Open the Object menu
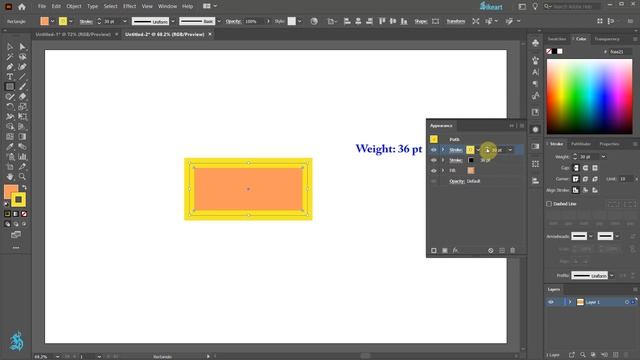This screenshot has width=640, height=360. [74, 7]
